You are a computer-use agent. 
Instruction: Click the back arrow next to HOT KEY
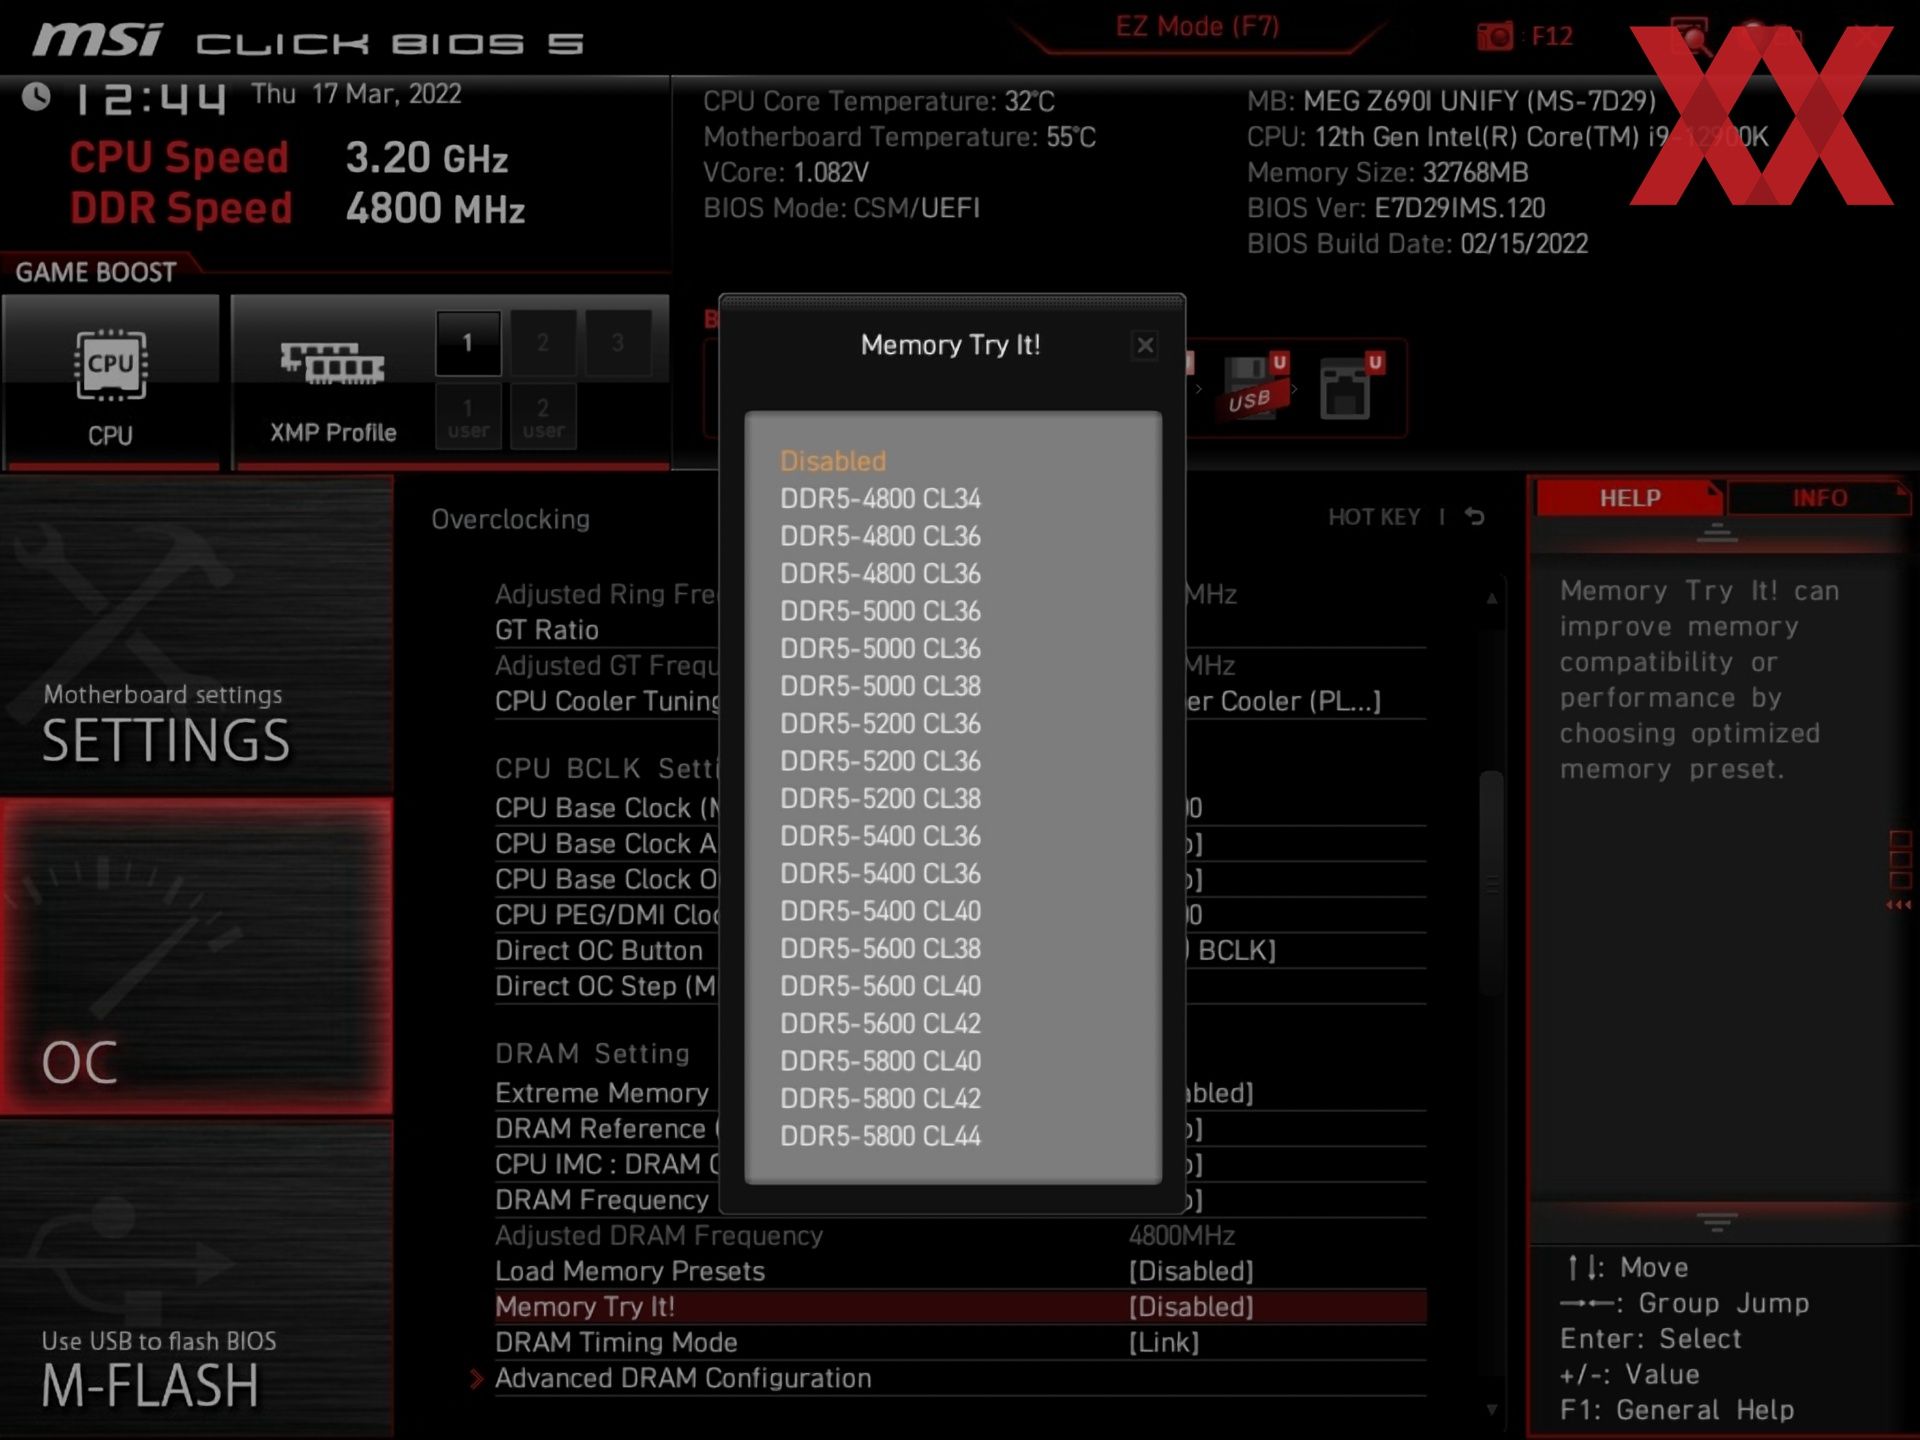[1475, 517]
